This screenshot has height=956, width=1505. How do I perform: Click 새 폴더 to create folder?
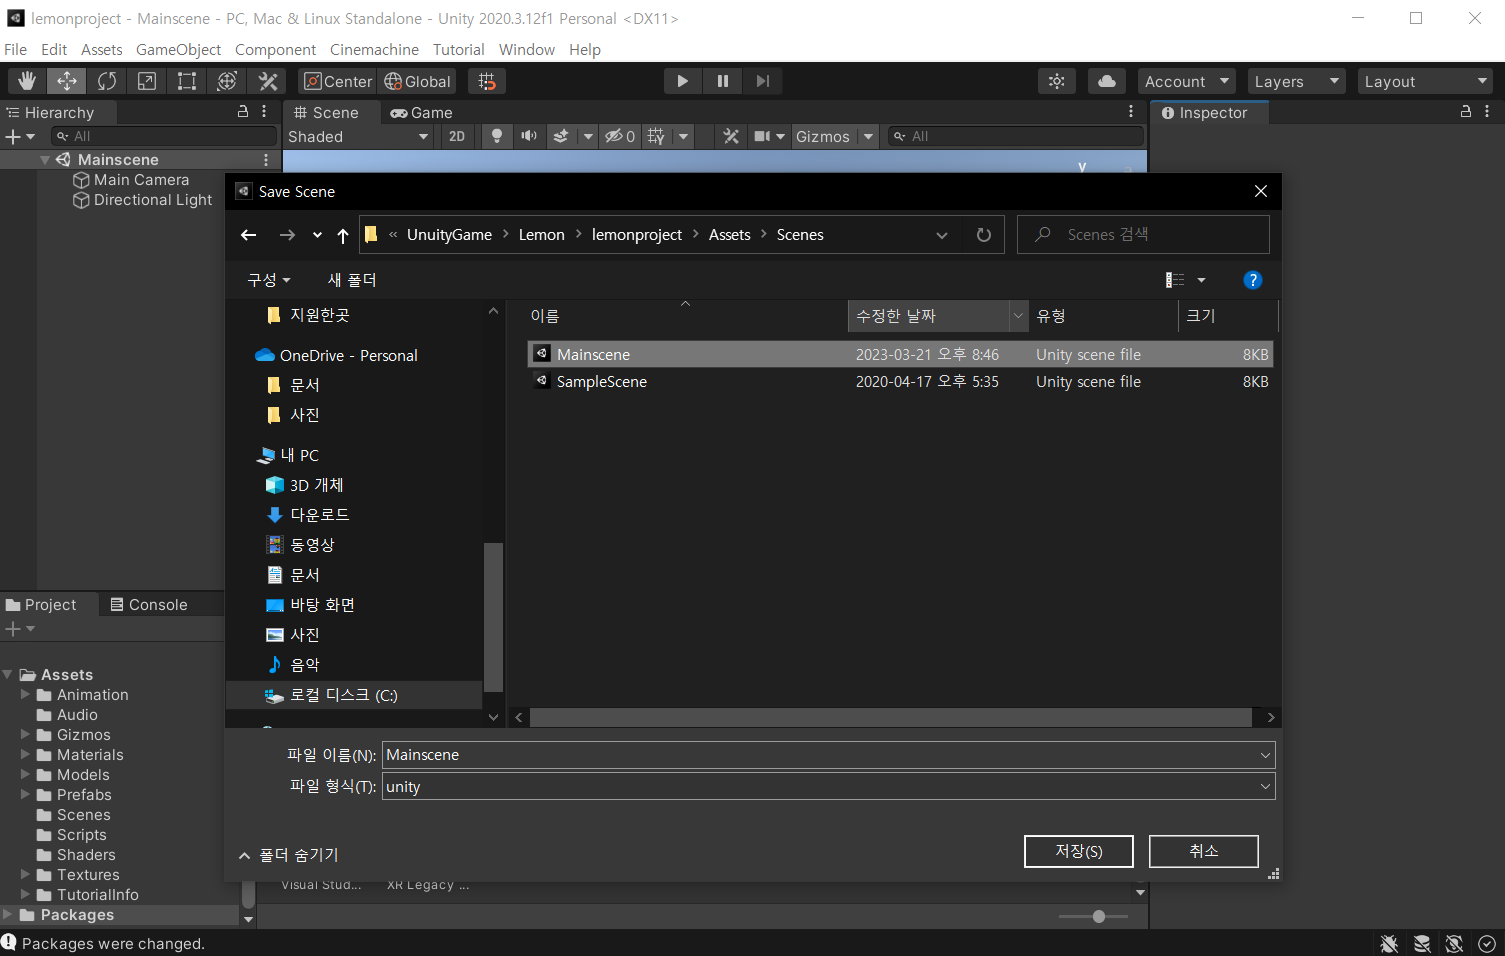click(352, 280)
